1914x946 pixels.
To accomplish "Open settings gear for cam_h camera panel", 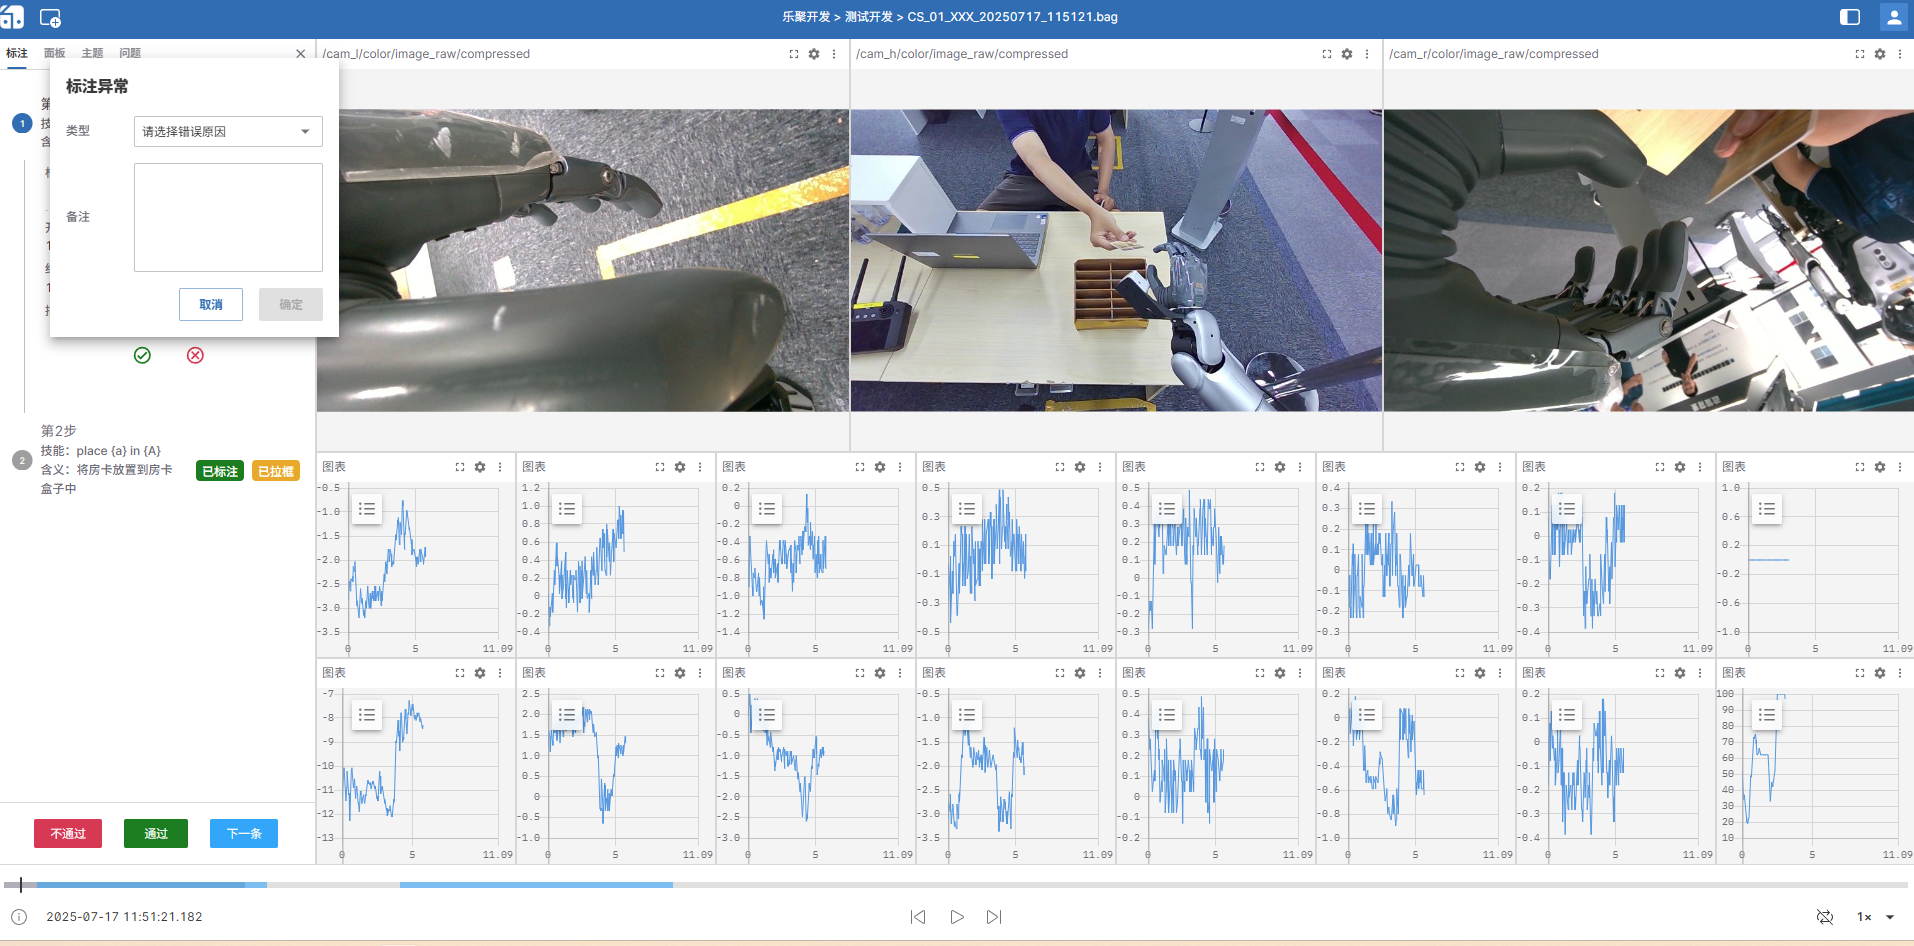I will point(1347,54).
